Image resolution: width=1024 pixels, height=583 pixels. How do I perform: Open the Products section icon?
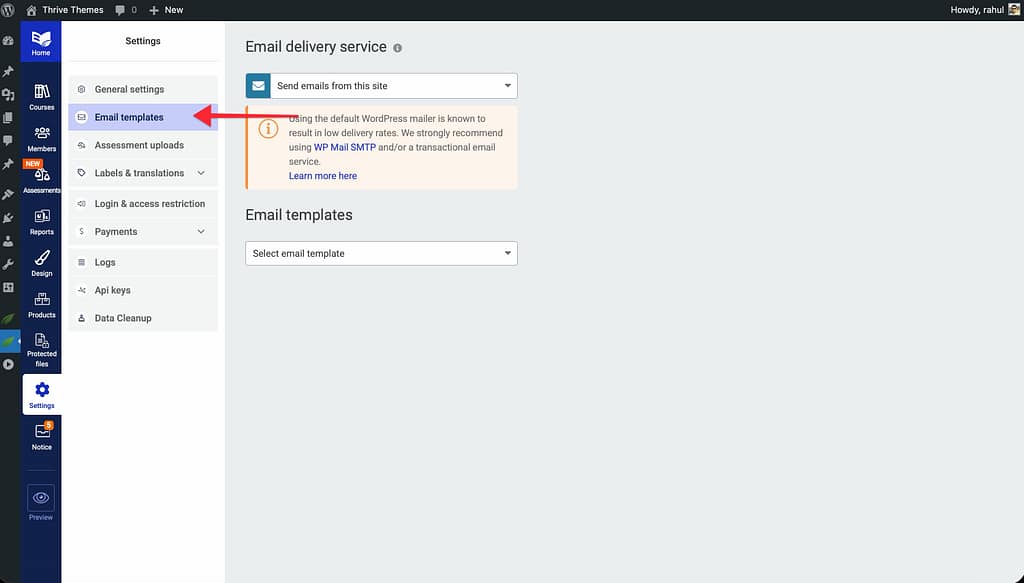point(41,304)
